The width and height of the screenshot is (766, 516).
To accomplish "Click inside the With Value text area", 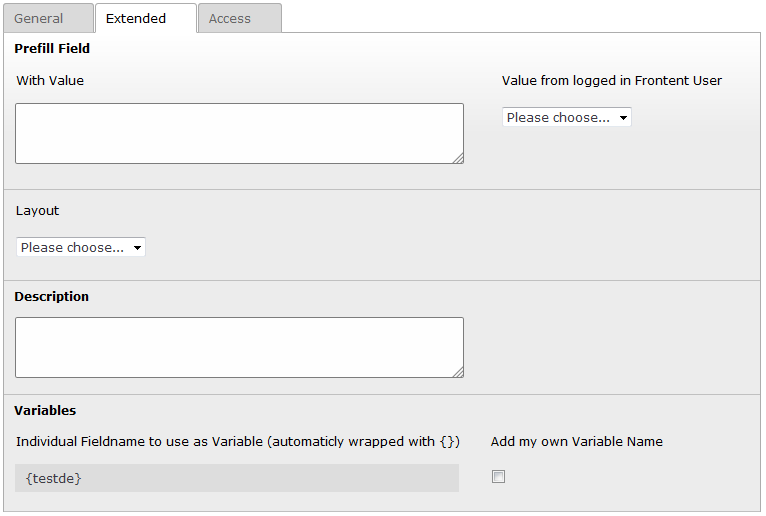I will 239,133.
